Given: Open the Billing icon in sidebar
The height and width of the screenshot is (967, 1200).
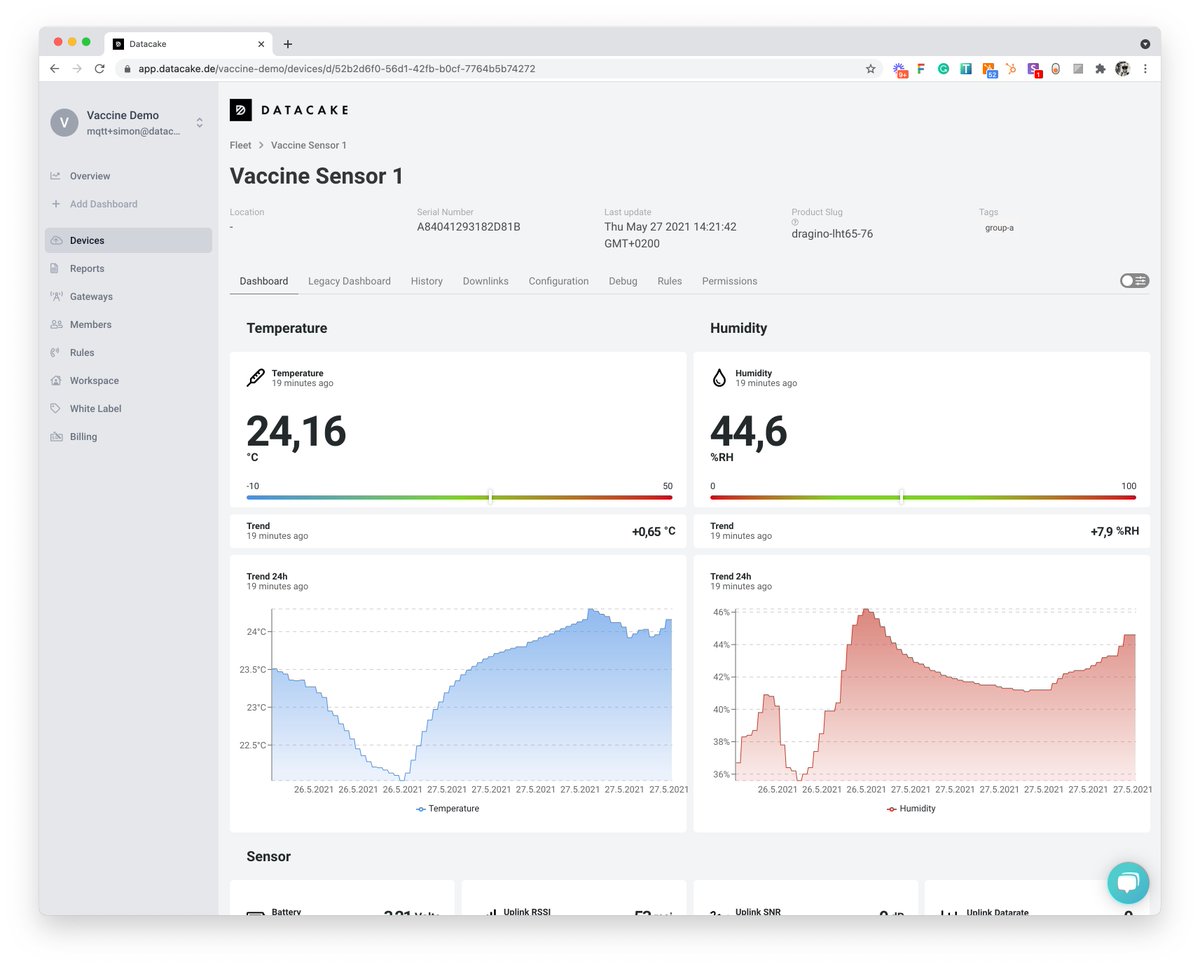Looking at the screenshot, I should pyautogui.click(x=56, y=437).
